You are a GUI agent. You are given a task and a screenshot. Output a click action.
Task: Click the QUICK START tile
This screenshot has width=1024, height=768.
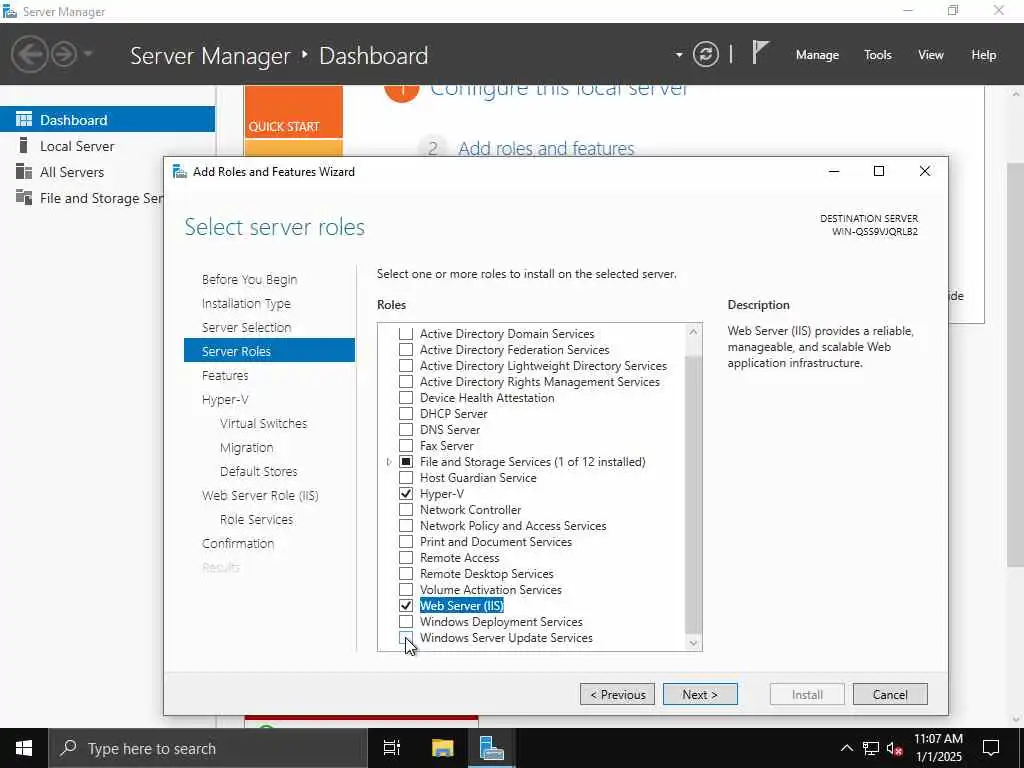[293, 112]
